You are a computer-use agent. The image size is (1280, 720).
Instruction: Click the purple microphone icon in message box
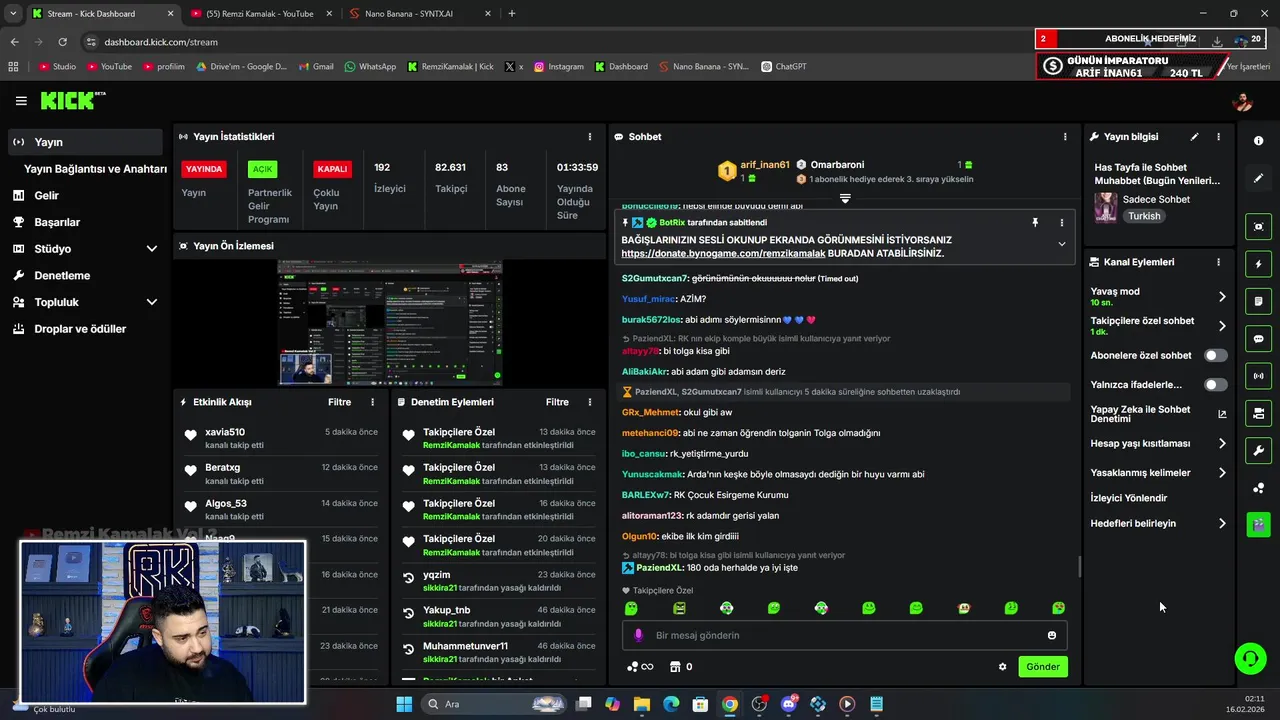tap(638, 635)
